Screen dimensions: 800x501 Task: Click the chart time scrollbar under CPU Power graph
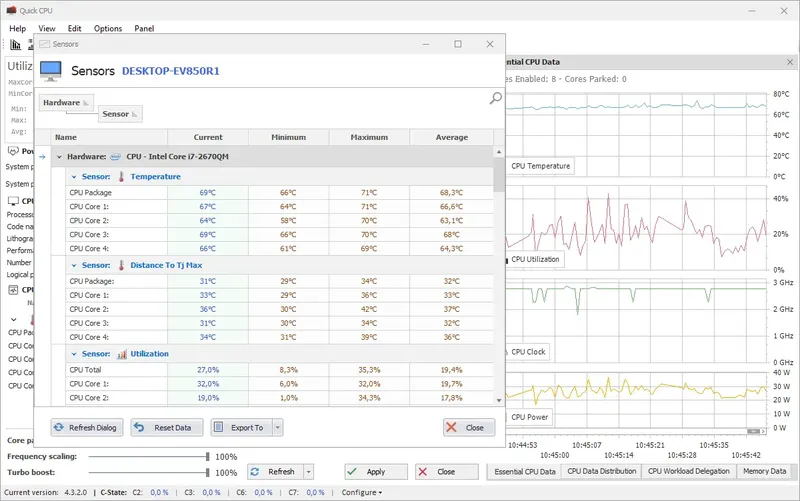click(754, 432)
